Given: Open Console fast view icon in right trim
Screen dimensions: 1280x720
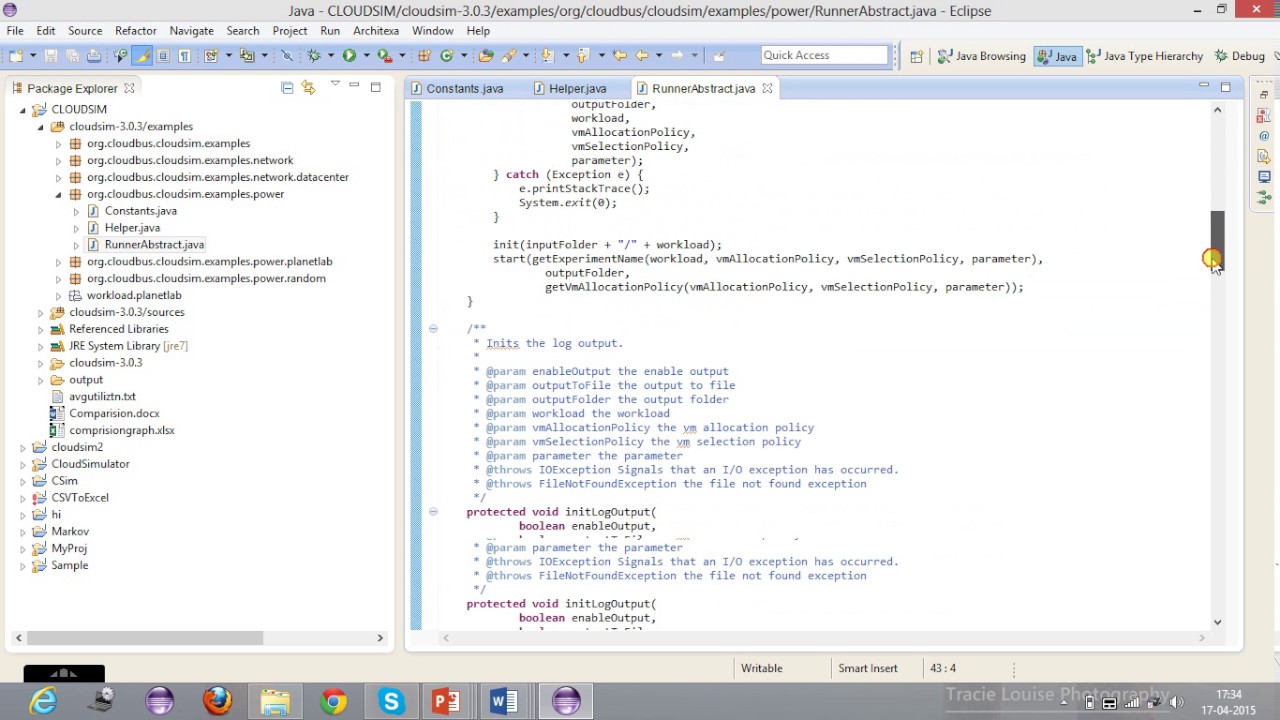Looking at the screenshot, I should tap(1264, 176).
